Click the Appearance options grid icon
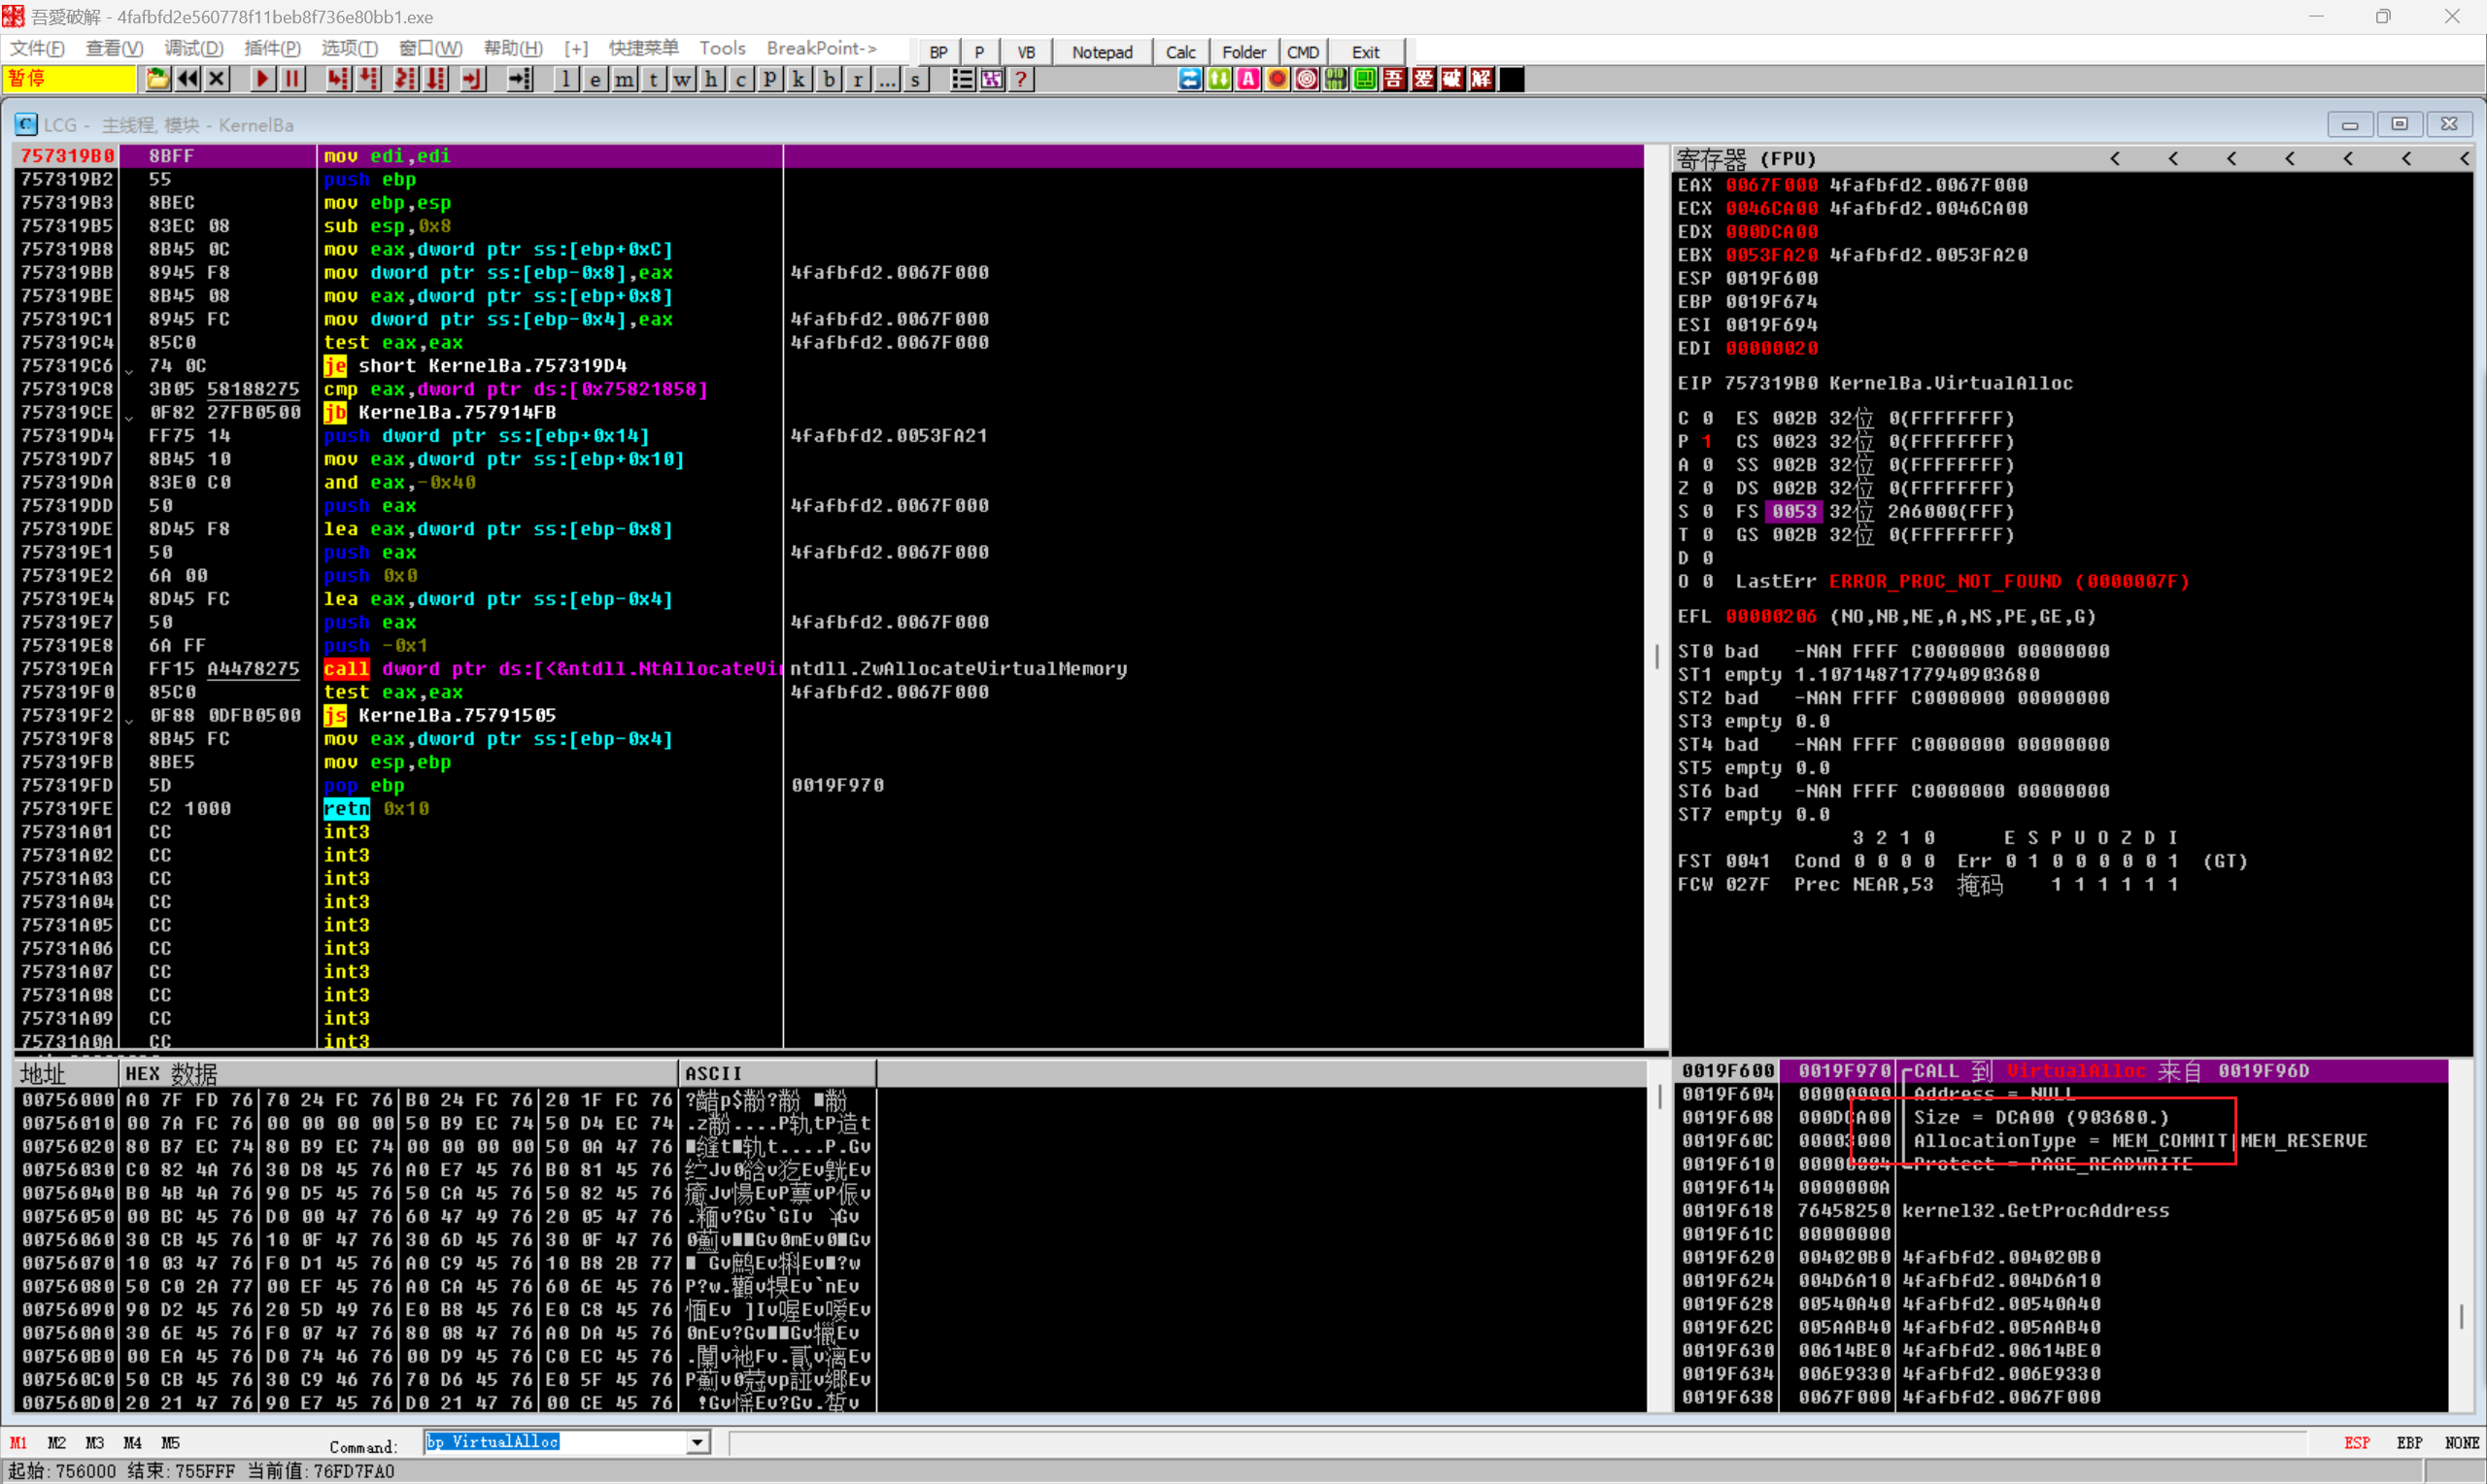This screenshot has width=2487, height=1484. click(x=991, y=79)
